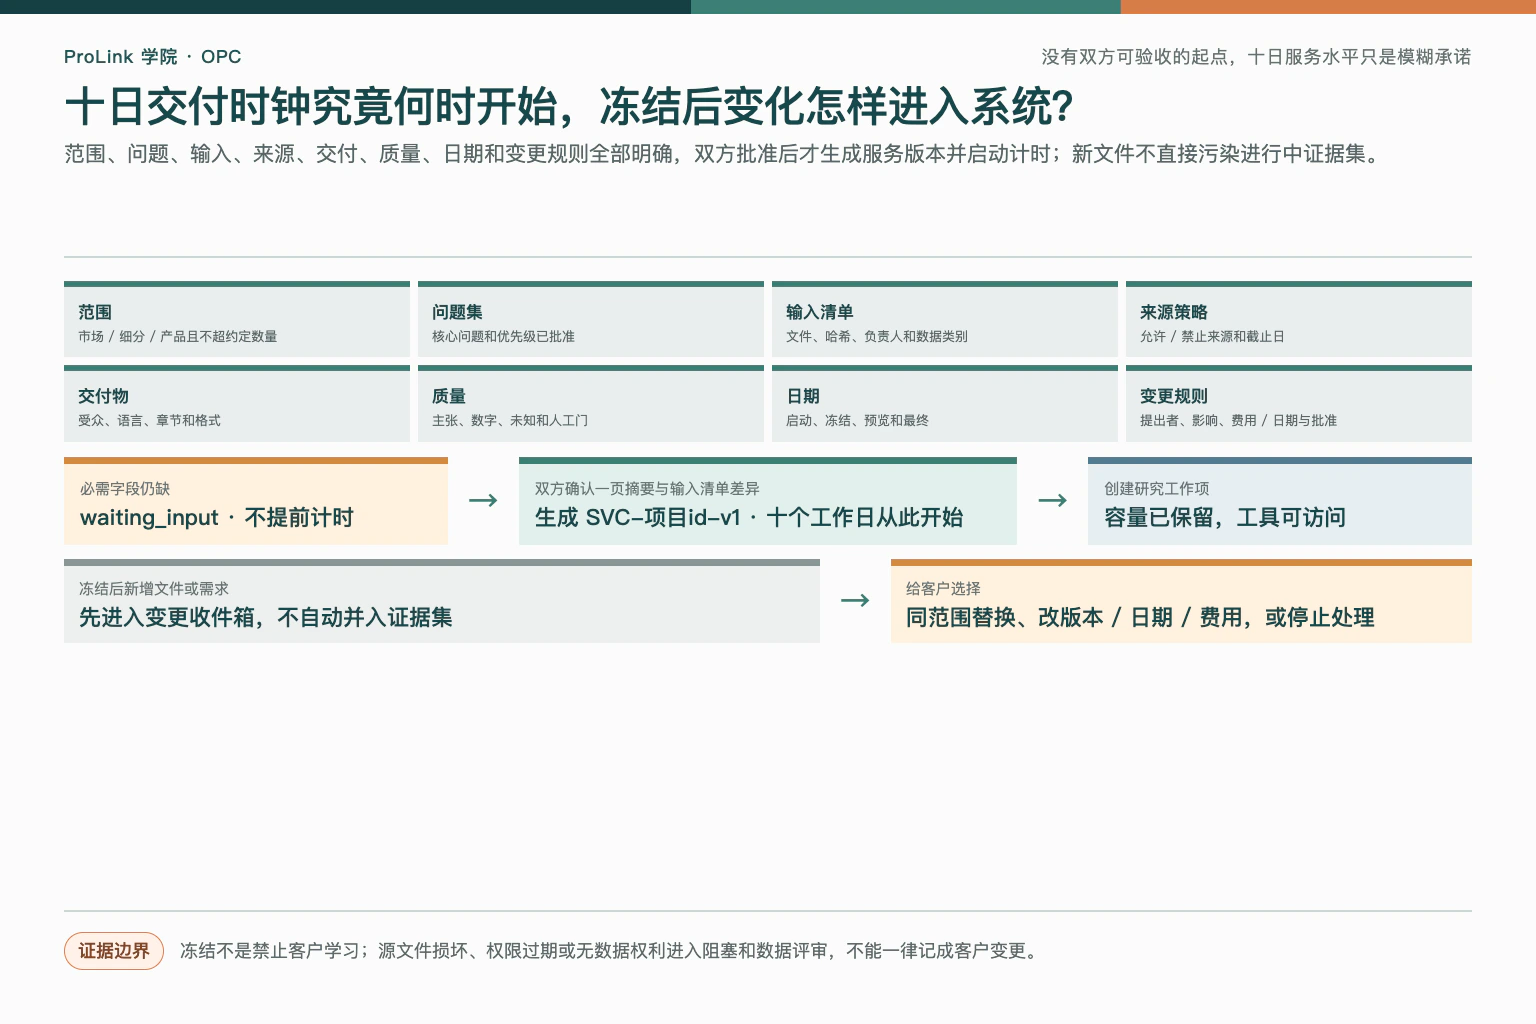This screenshot has width=1536, height=1024.
Task: Click the slide title about 十日交付时钟
Action: tap(569, 107)
